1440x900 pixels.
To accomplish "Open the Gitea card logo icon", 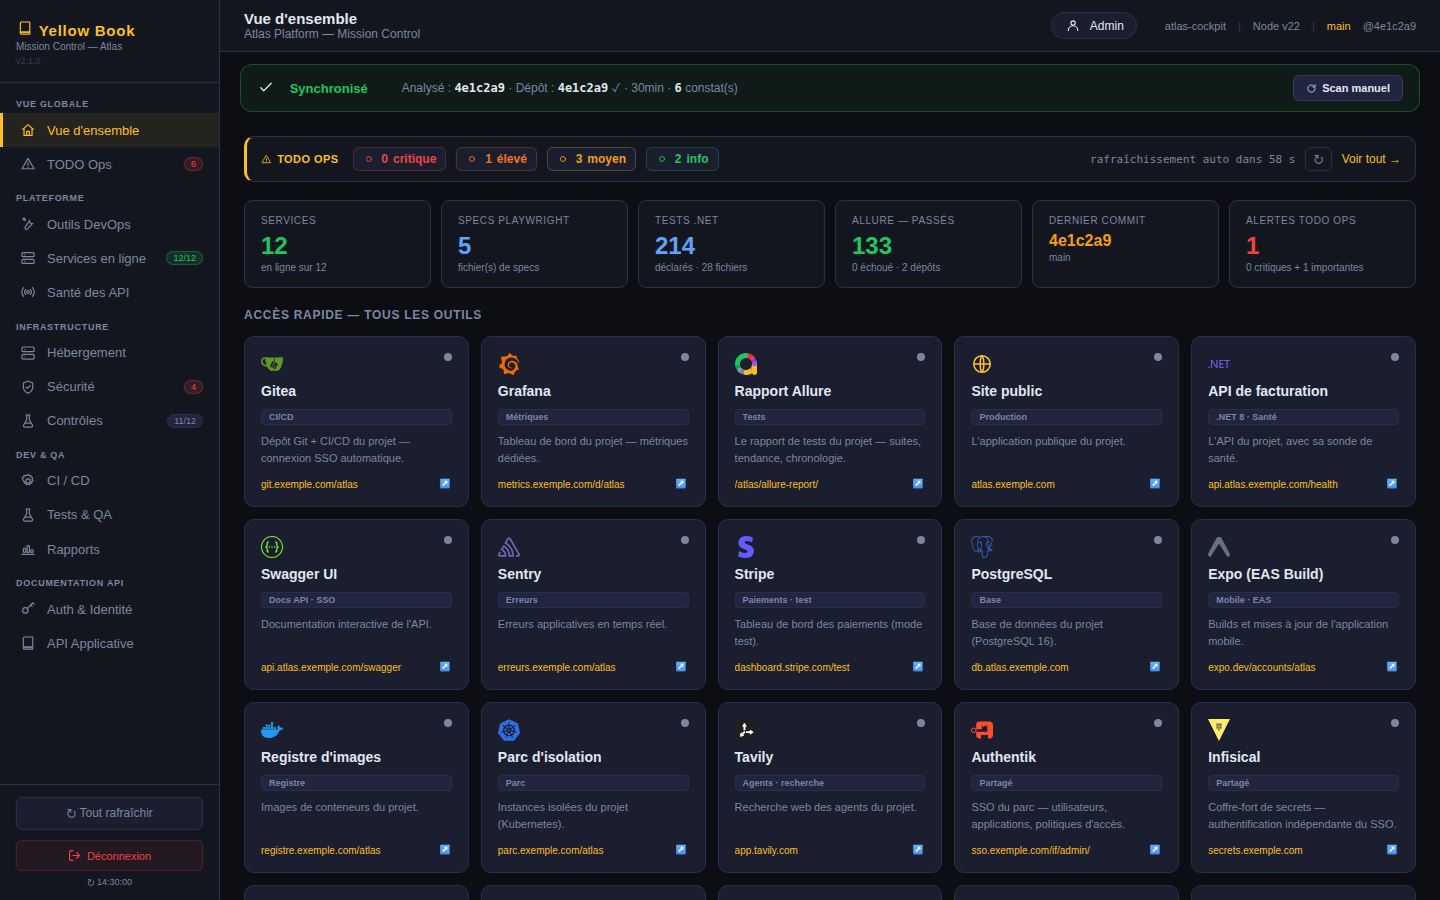I will point(272,364).
